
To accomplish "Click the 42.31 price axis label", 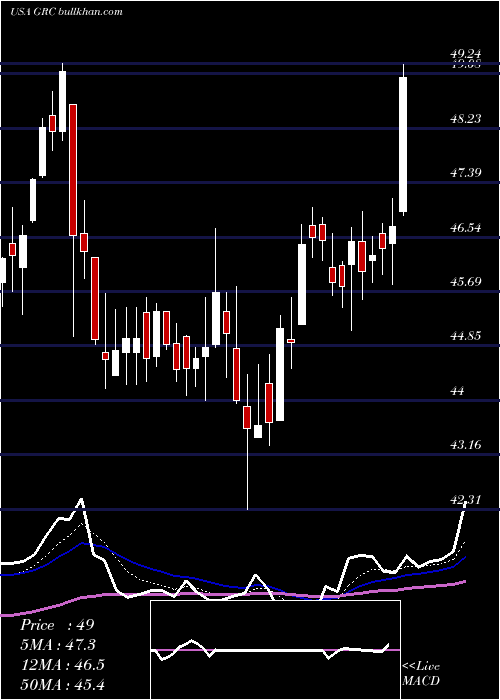I will click(x=465, y=500).
